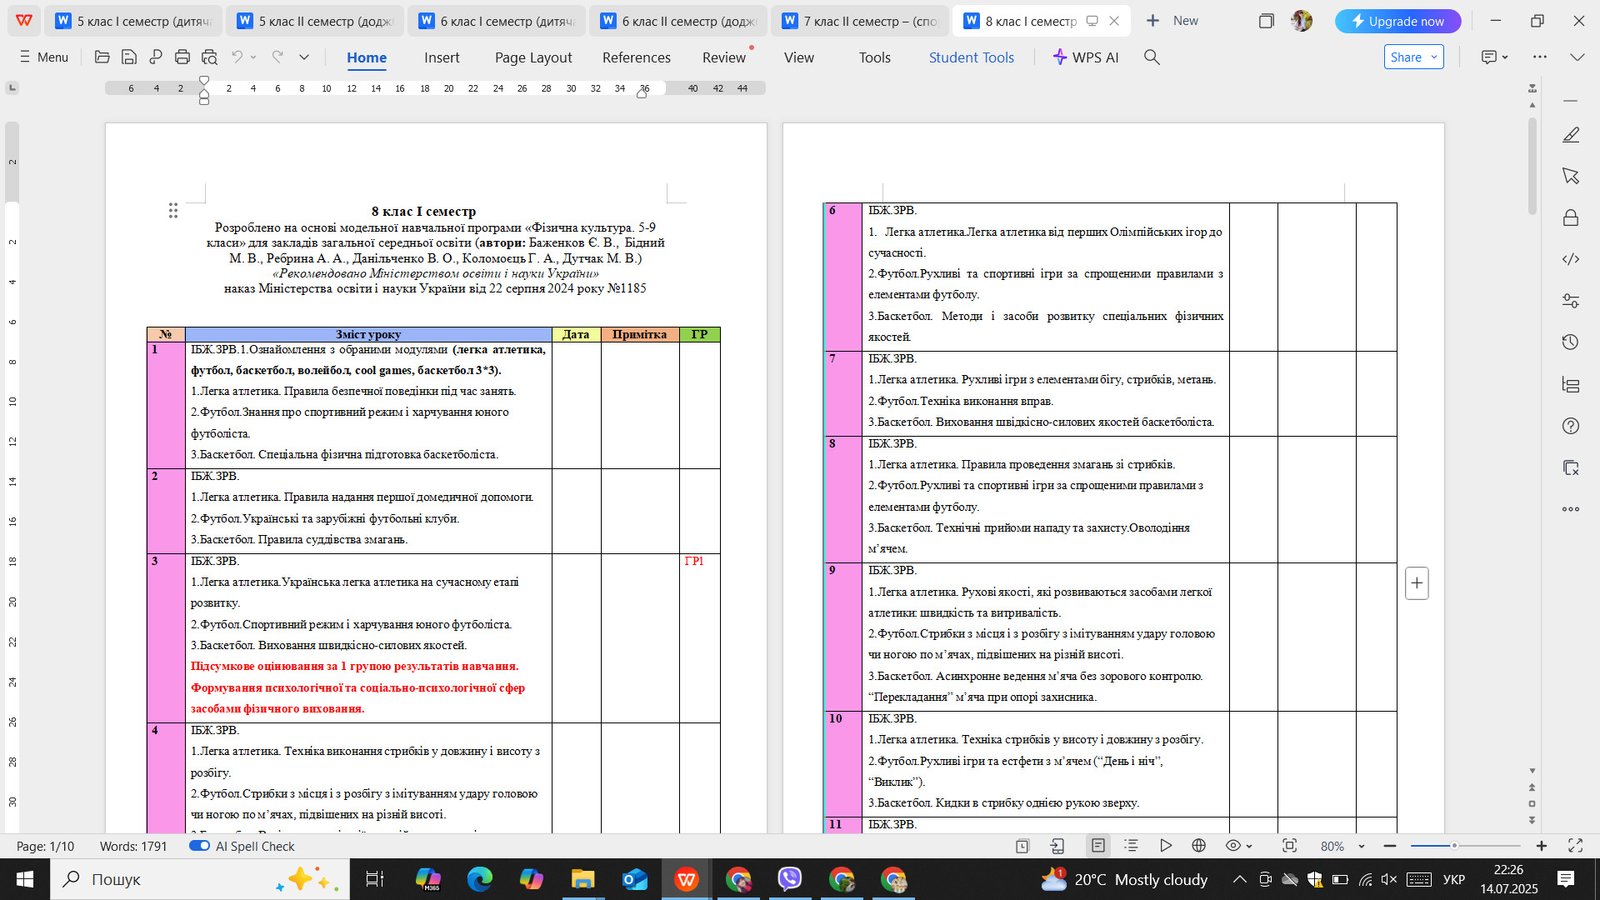
Task: Create a New document tab
Action: (1172, 20)
